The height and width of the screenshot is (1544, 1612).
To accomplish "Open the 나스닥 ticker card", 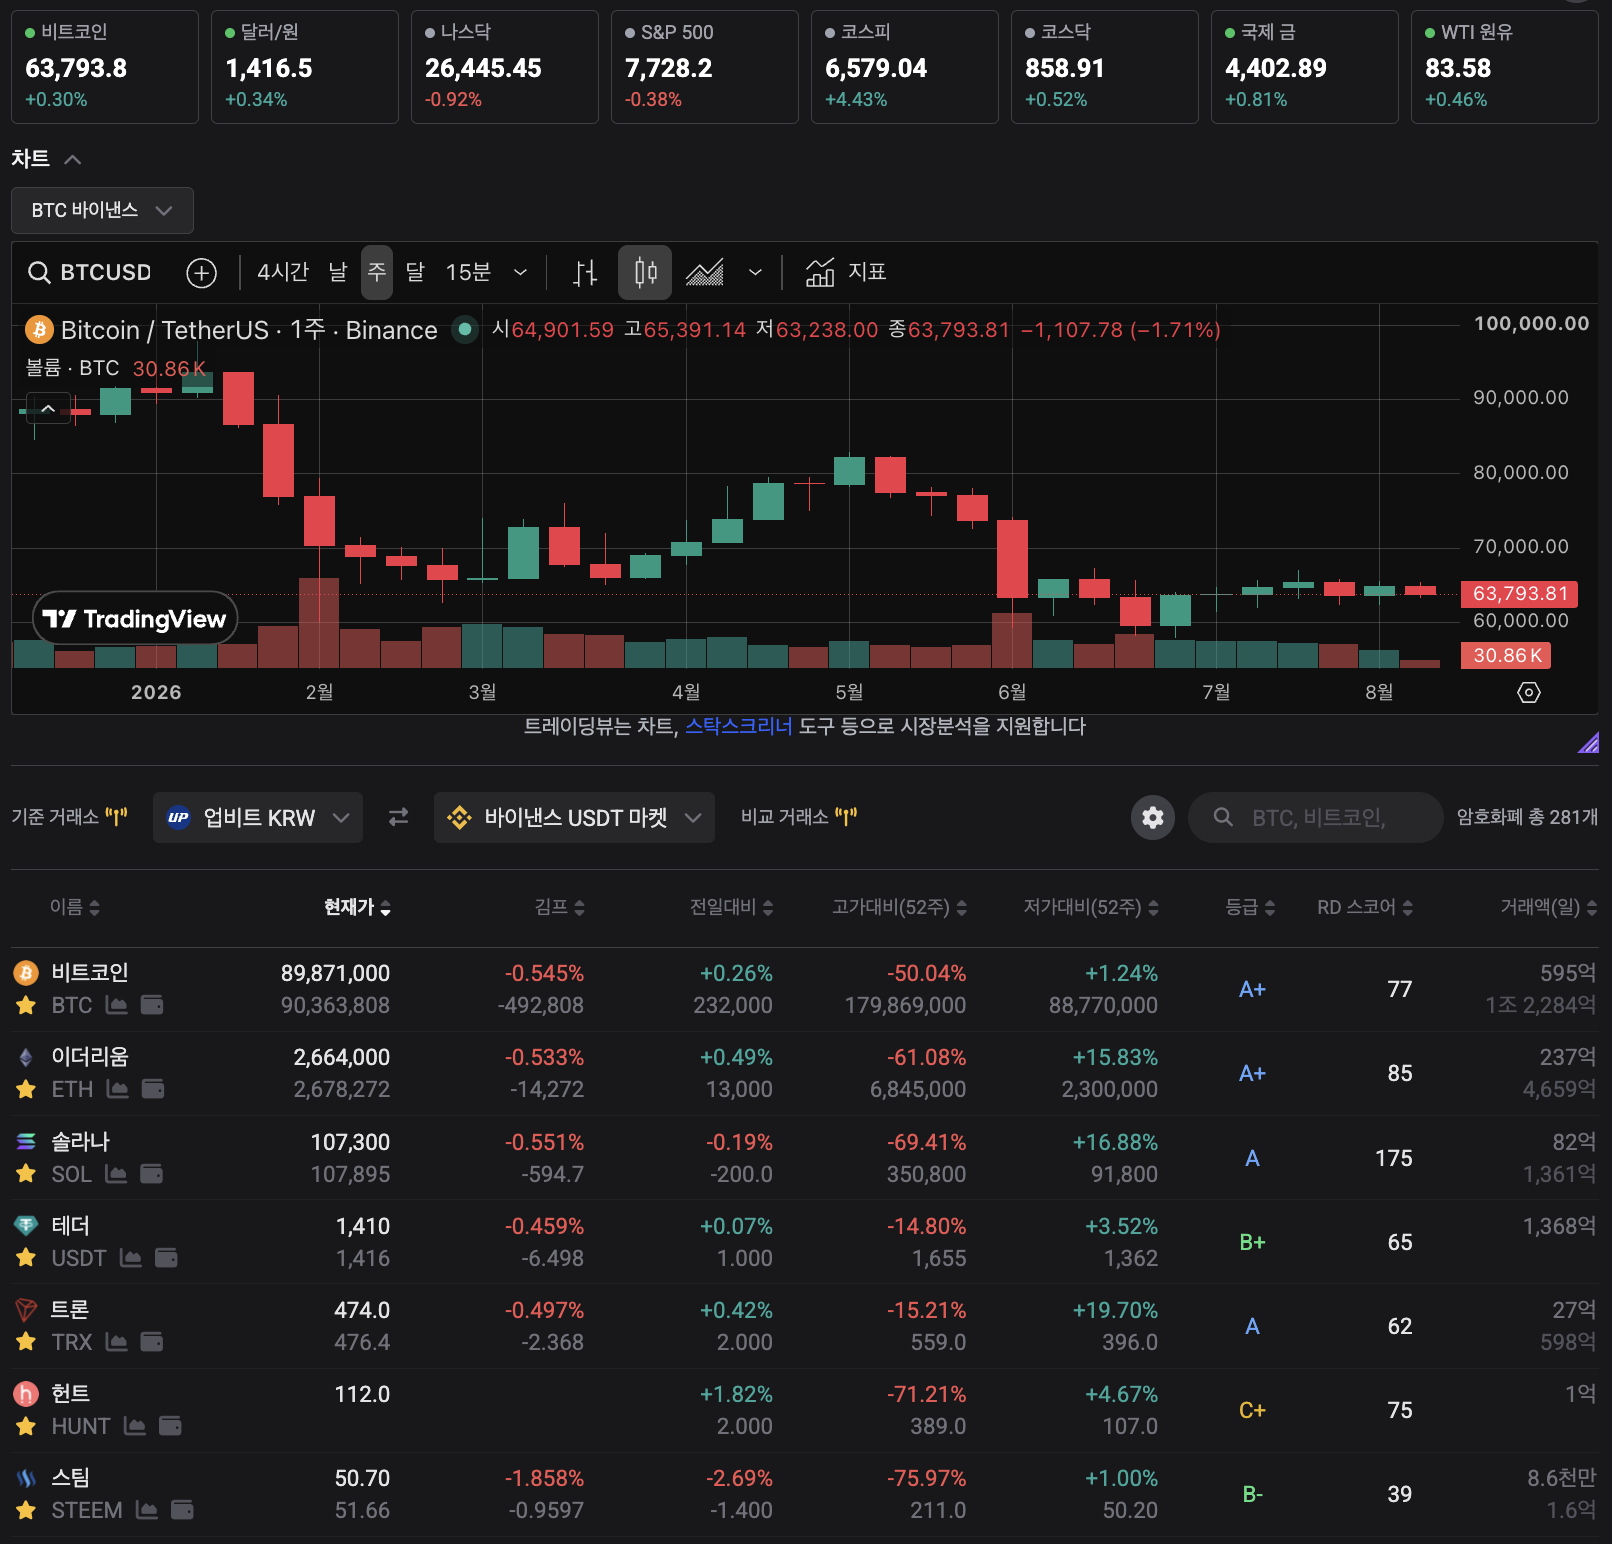I will tap(505, 67).
